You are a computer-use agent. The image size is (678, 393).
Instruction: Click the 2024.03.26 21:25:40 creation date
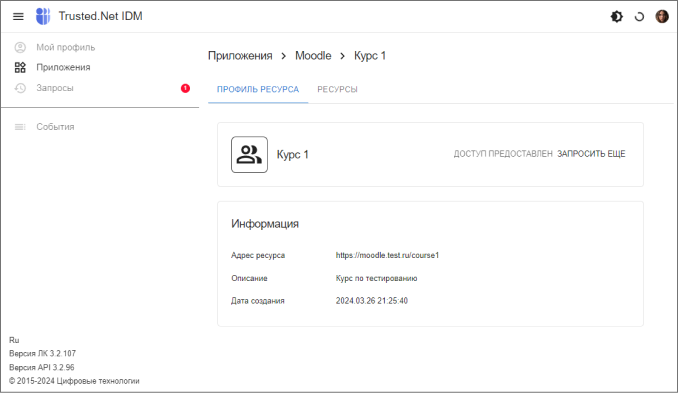371,300
